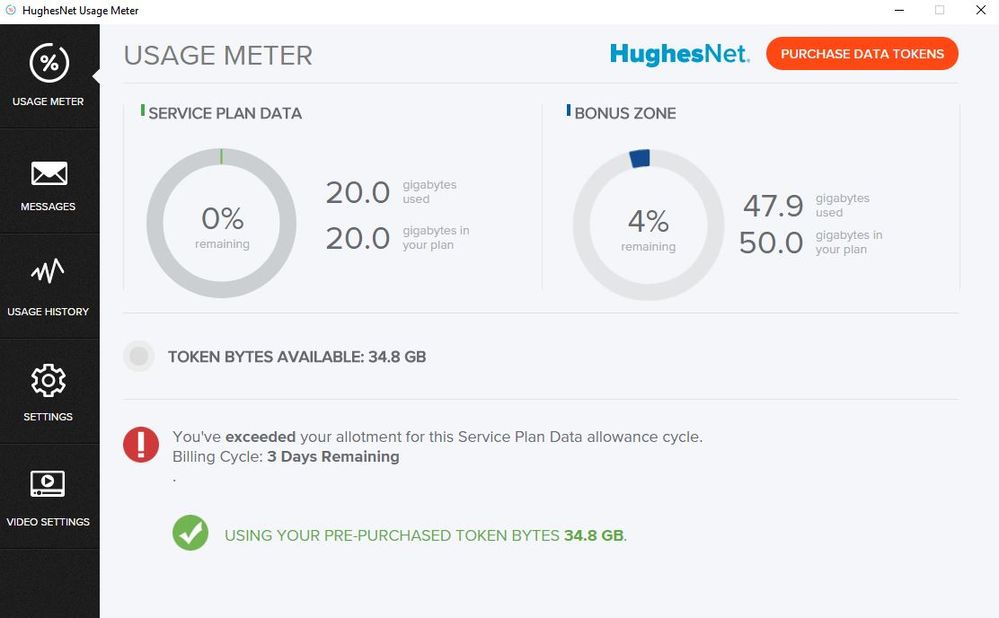The width and height of the screenshot is (999, 618).
Task: Click the Bonus Zone heading
Action: pos(625,113)
